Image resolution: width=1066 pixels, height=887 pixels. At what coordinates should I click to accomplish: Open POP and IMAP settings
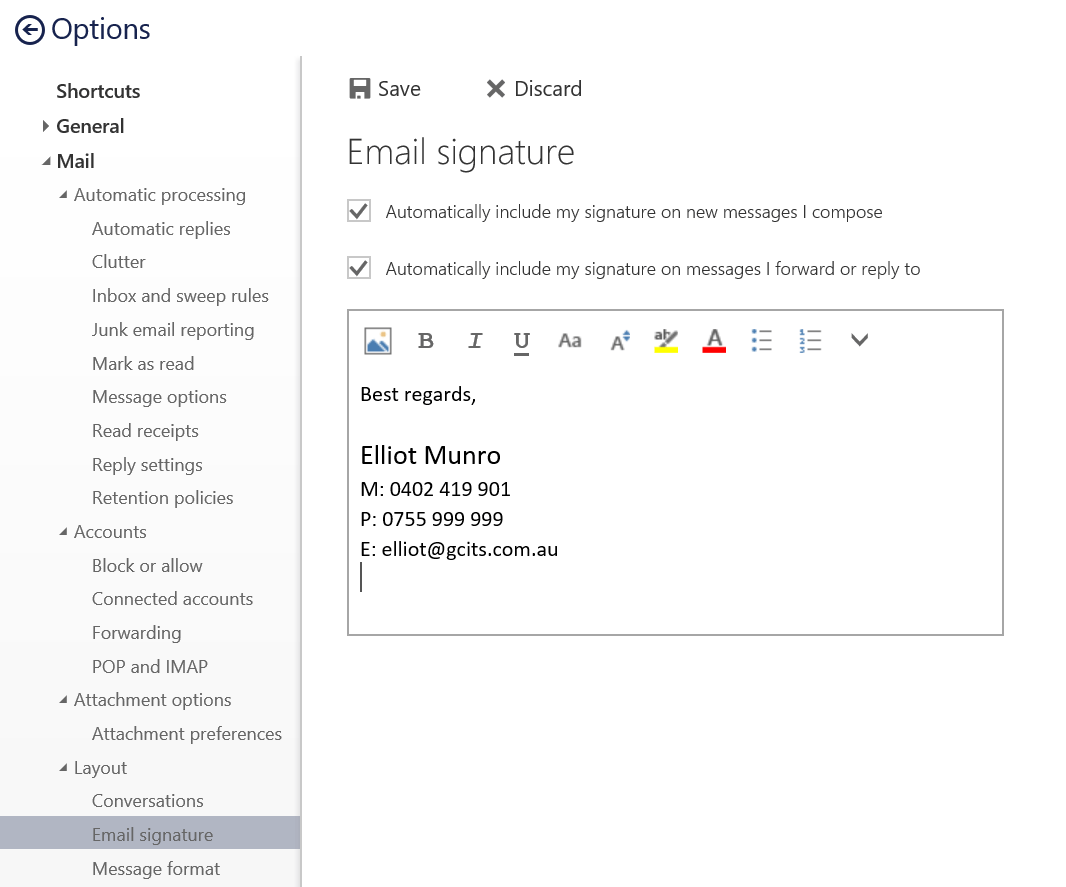(150, 667)
